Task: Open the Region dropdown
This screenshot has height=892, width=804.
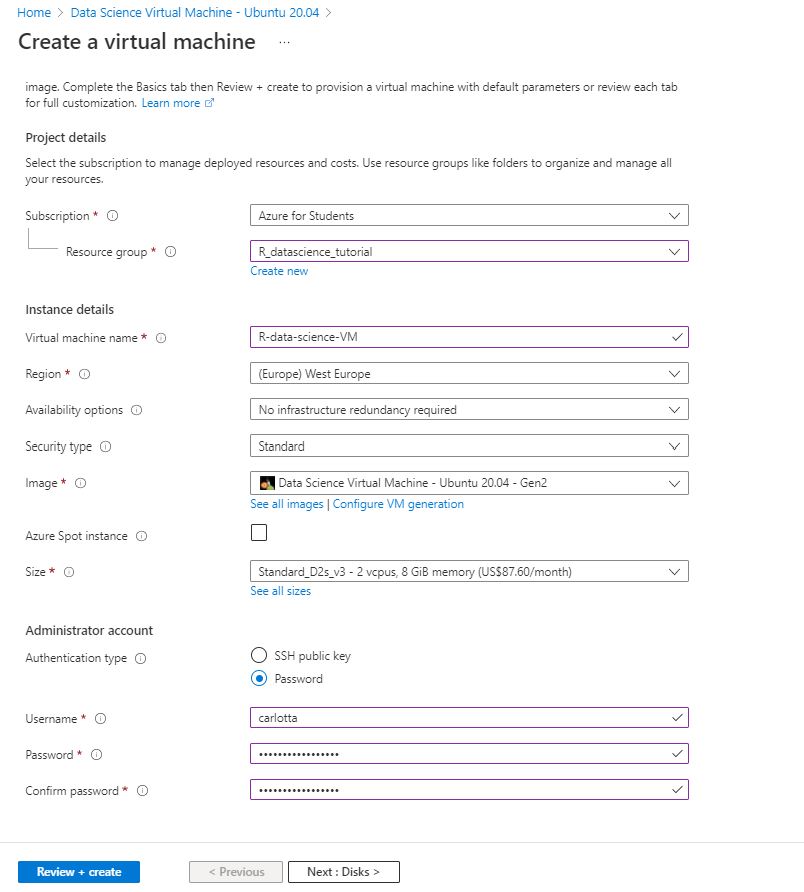Action: coord(469,374)
